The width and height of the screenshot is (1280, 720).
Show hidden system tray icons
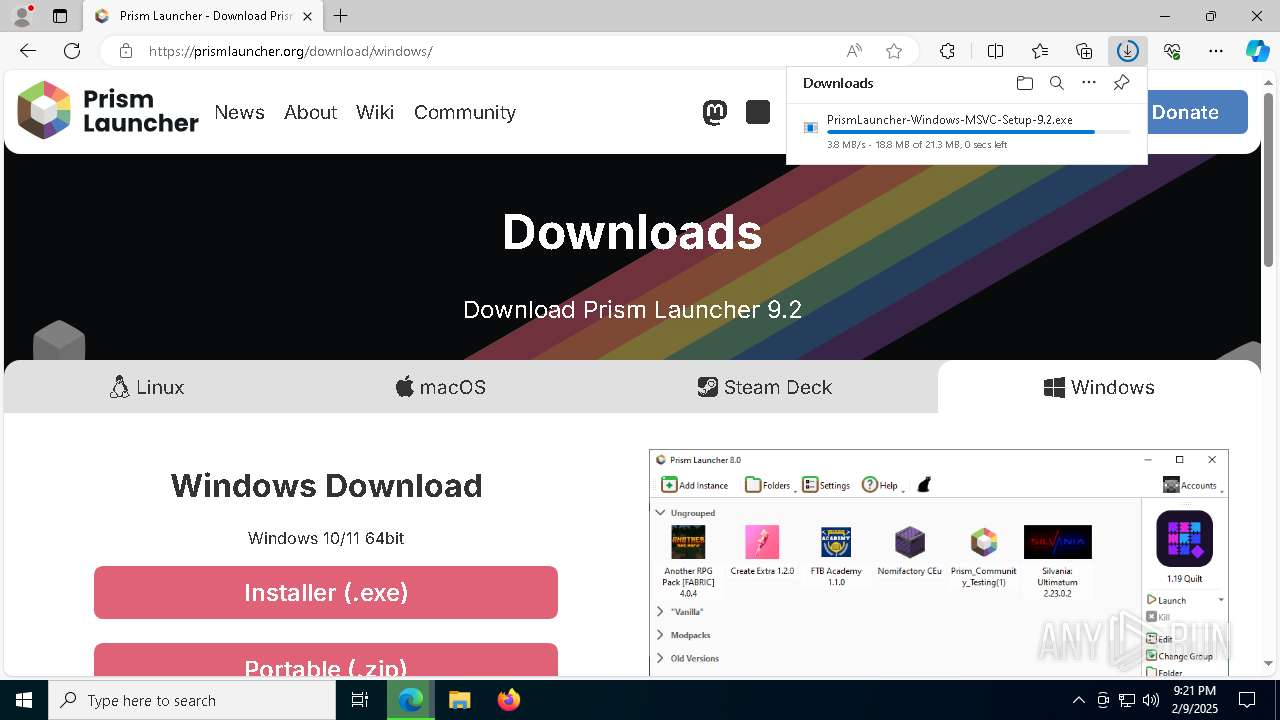pos(1078,700)
